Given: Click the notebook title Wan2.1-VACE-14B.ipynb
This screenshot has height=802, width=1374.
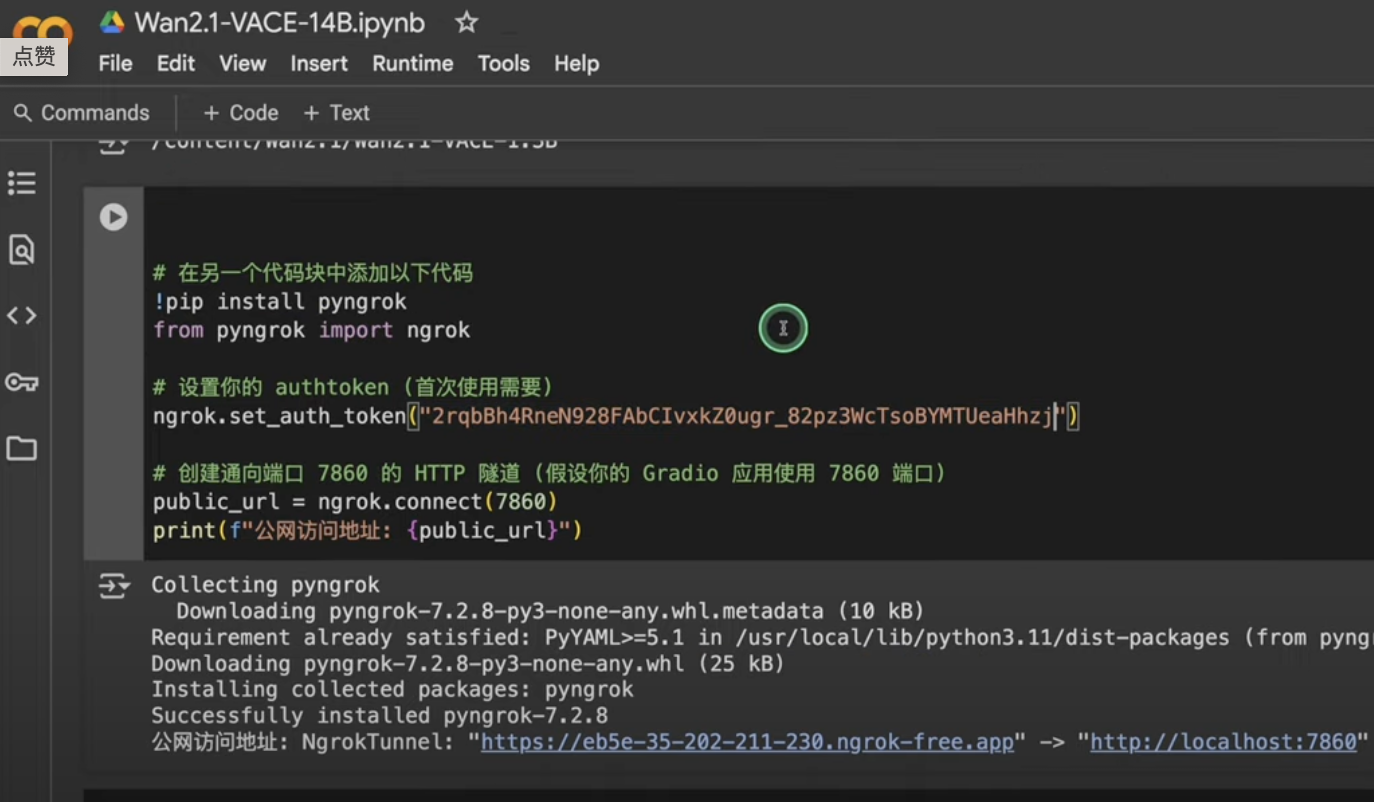Looking at the screenshot, I should click(x=280, y=22).
